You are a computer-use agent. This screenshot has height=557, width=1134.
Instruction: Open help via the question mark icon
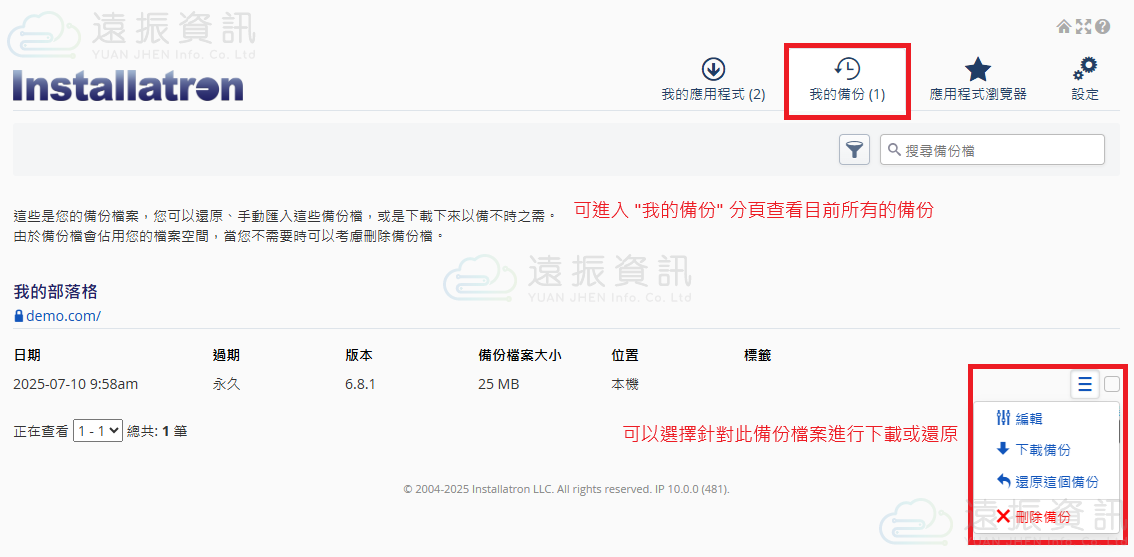click(x=1103, y=27)
